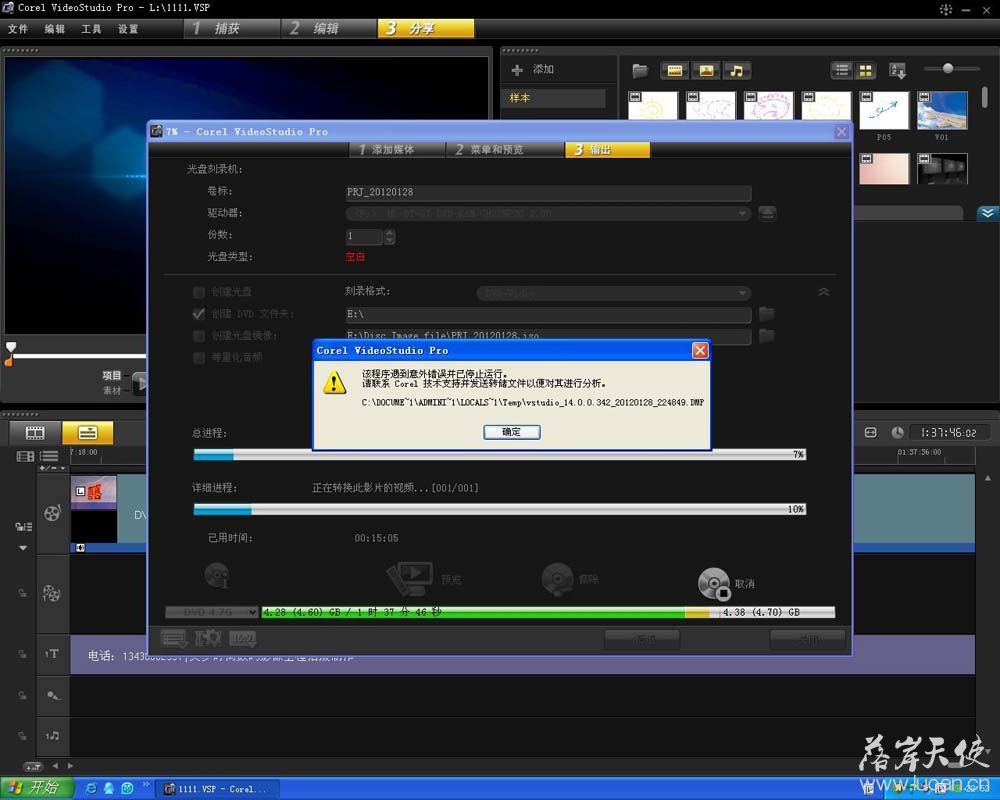This screenshot has height=800, width=1000.
Task: Select the 3 分享 step tab
Action: 426,28
